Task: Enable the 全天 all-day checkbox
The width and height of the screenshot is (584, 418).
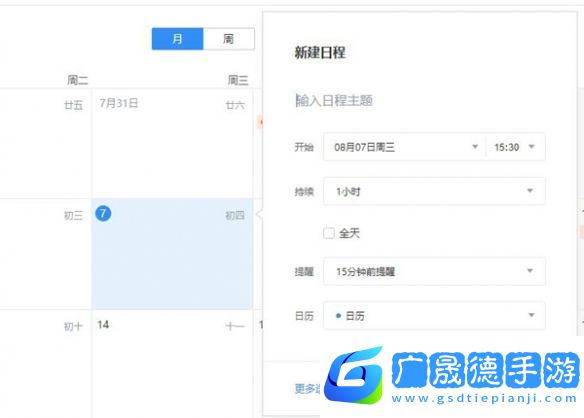Action: point(328,234)
